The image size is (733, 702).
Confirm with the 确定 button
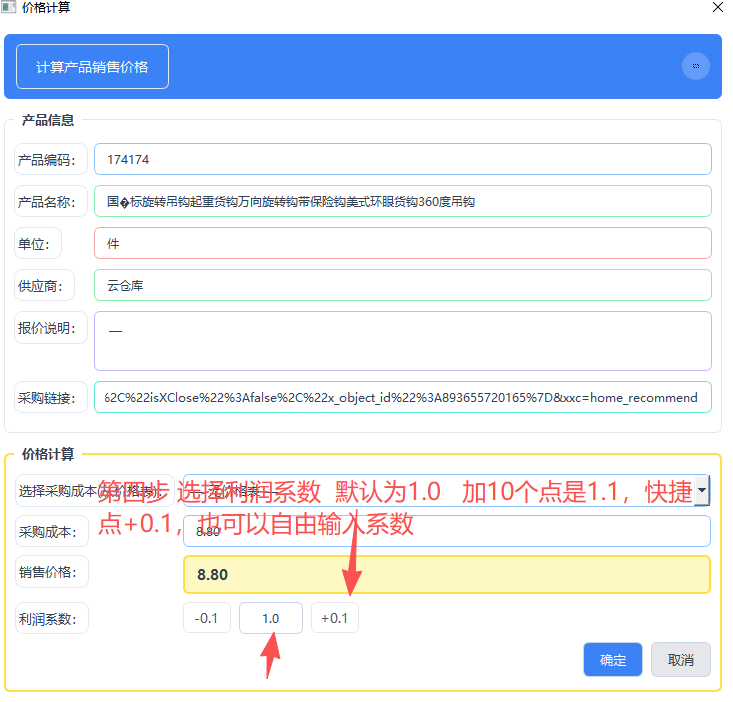612,659
